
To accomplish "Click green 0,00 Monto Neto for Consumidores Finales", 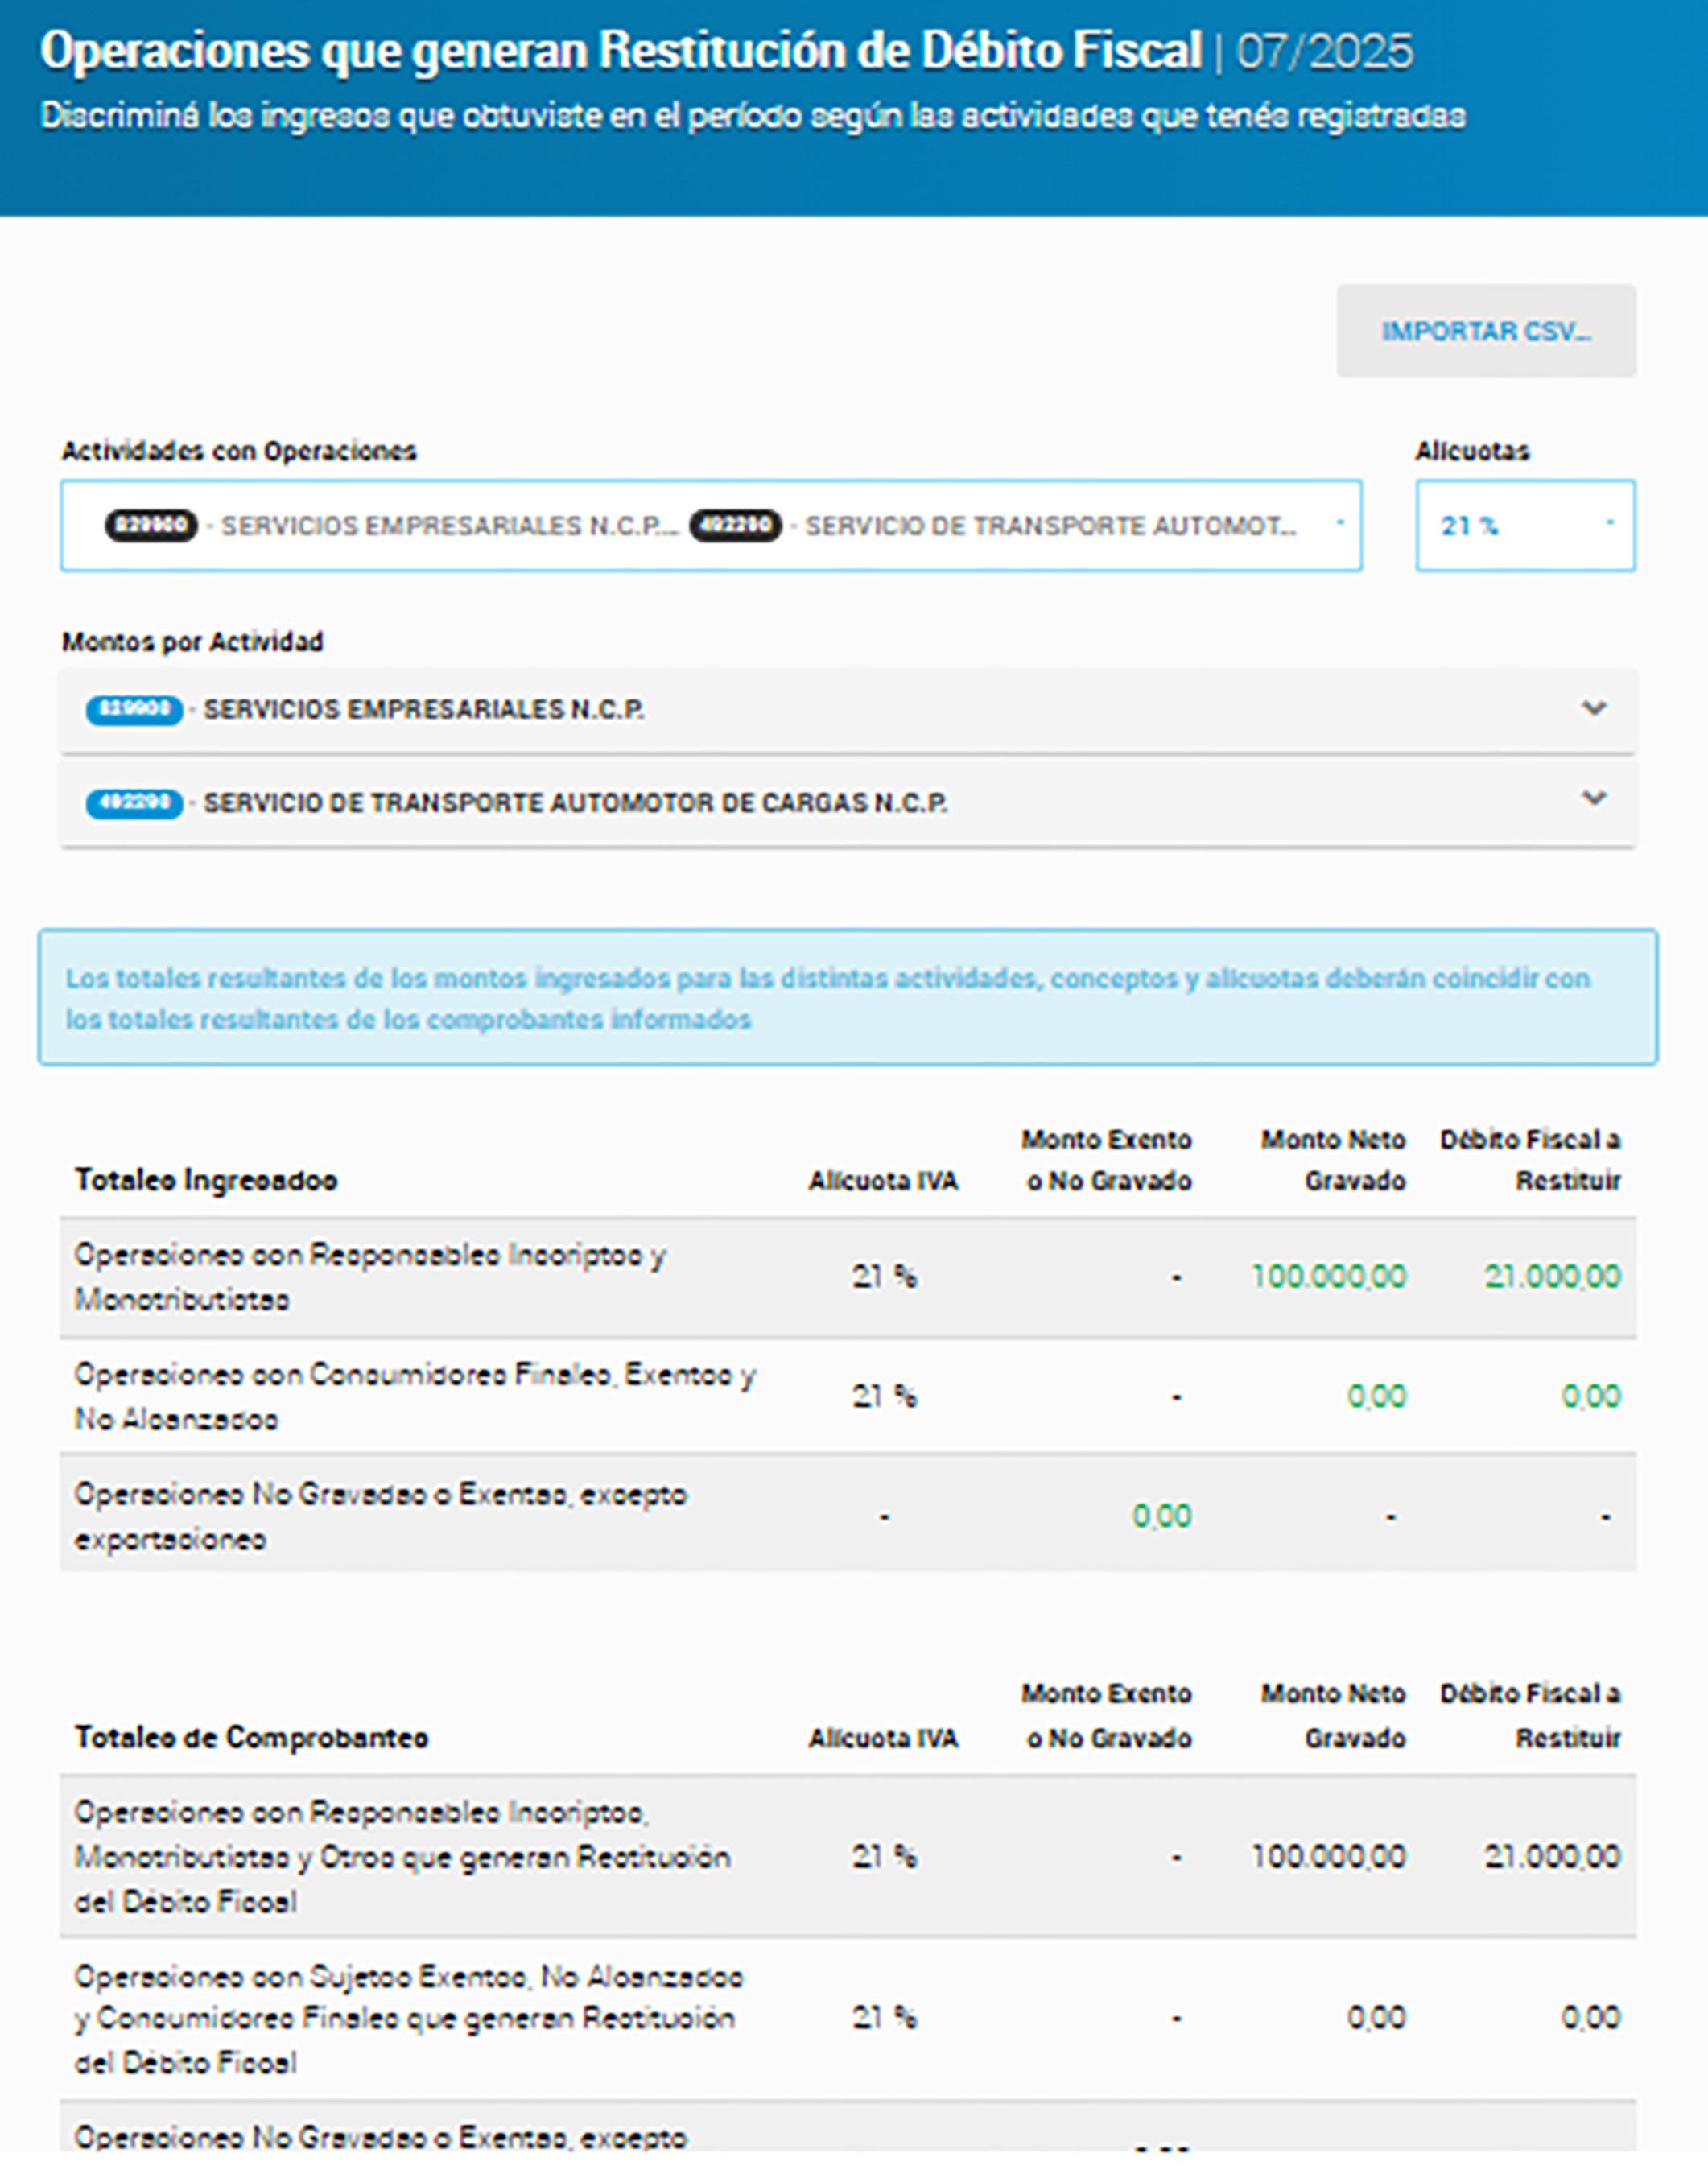I will point(1376,1396).
